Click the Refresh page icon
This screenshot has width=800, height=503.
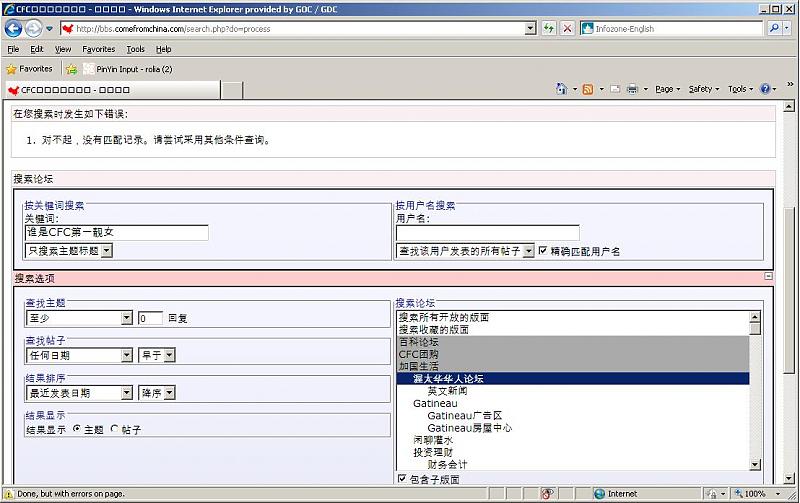pyautogui.click(x=549, y=29)
